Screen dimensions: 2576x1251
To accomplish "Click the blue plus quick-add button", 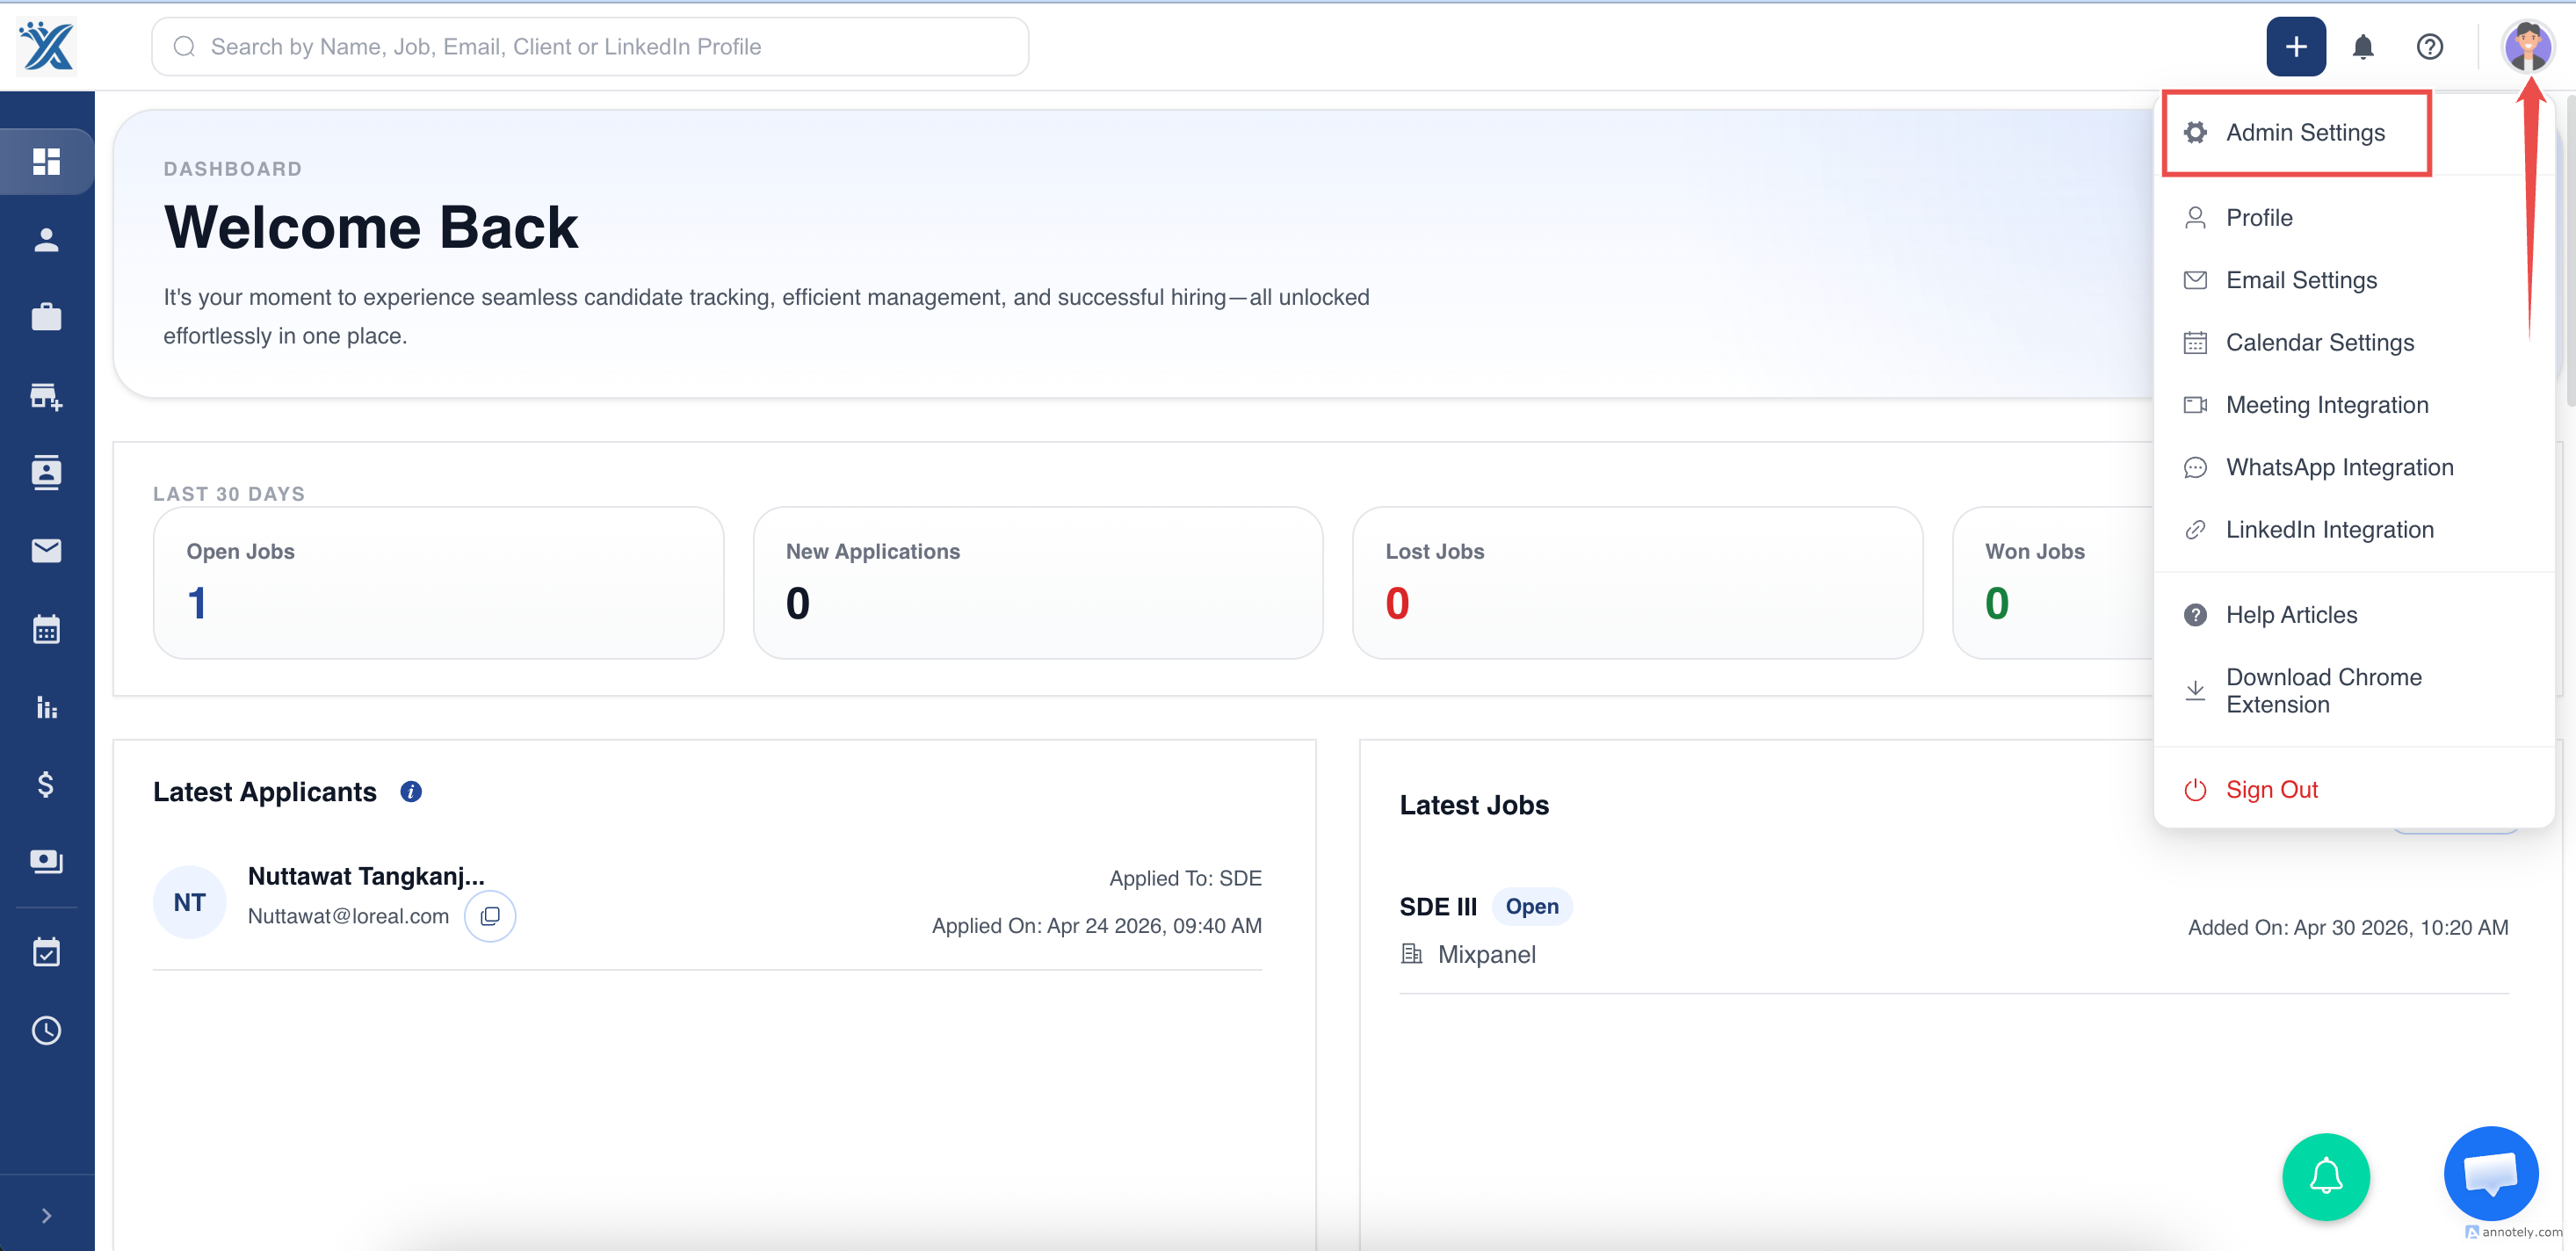I will coord(2295,46).
